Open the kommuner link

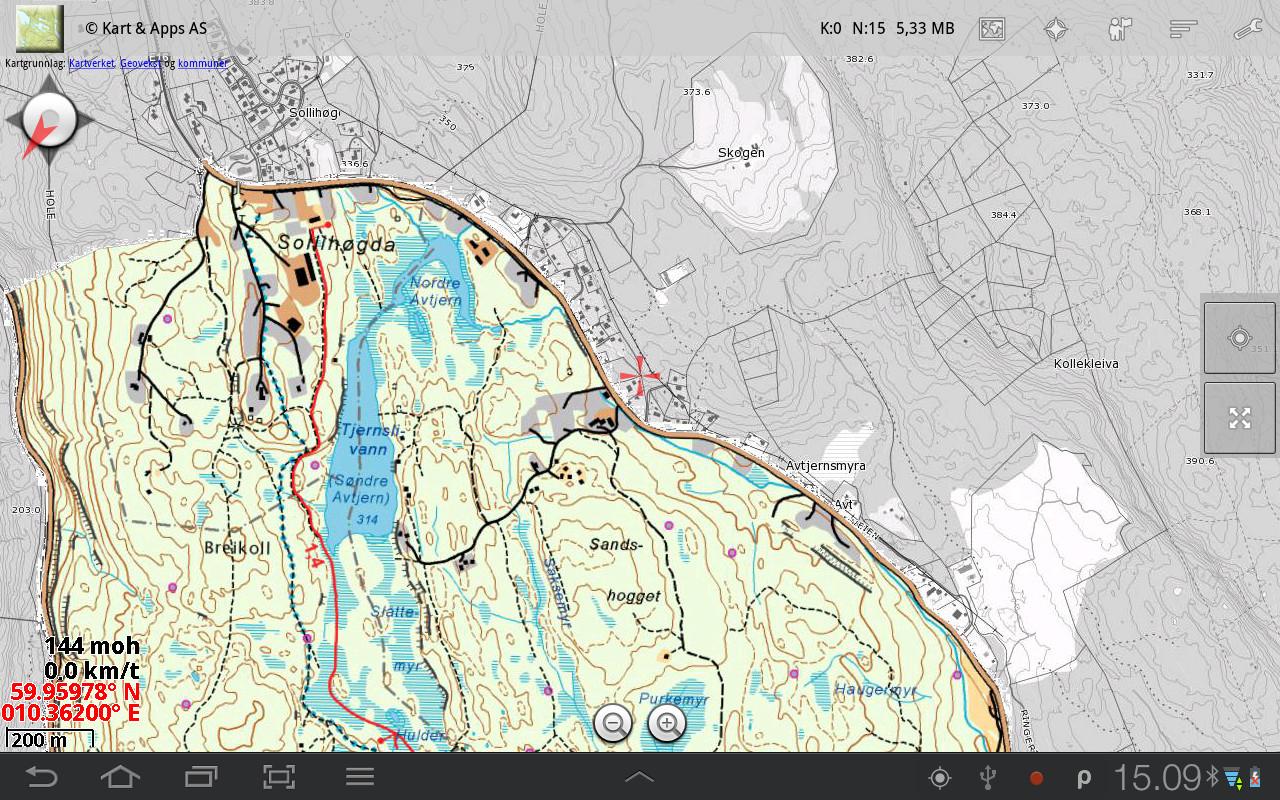(x=203, y=63)
